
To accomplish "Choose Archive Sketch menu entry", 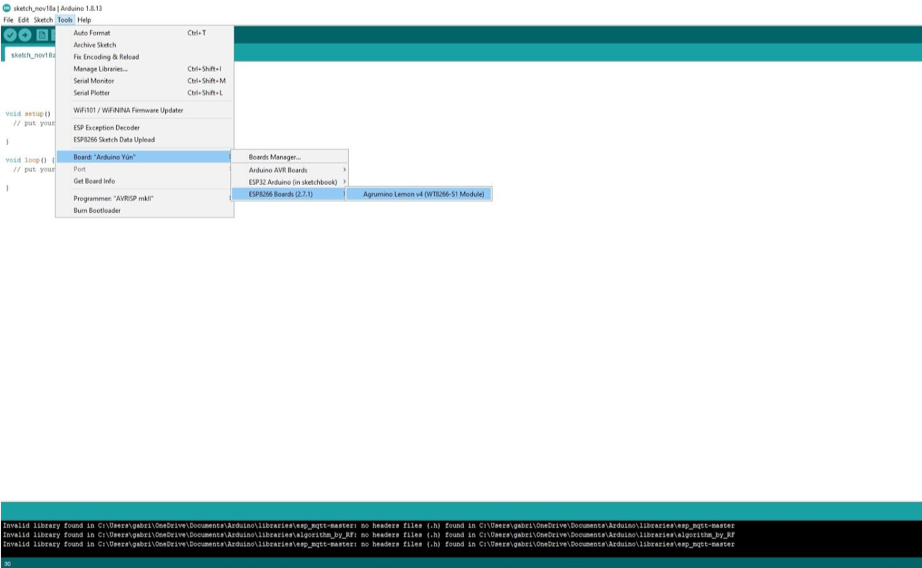I will pyautogui.click(x=145, y=45).
